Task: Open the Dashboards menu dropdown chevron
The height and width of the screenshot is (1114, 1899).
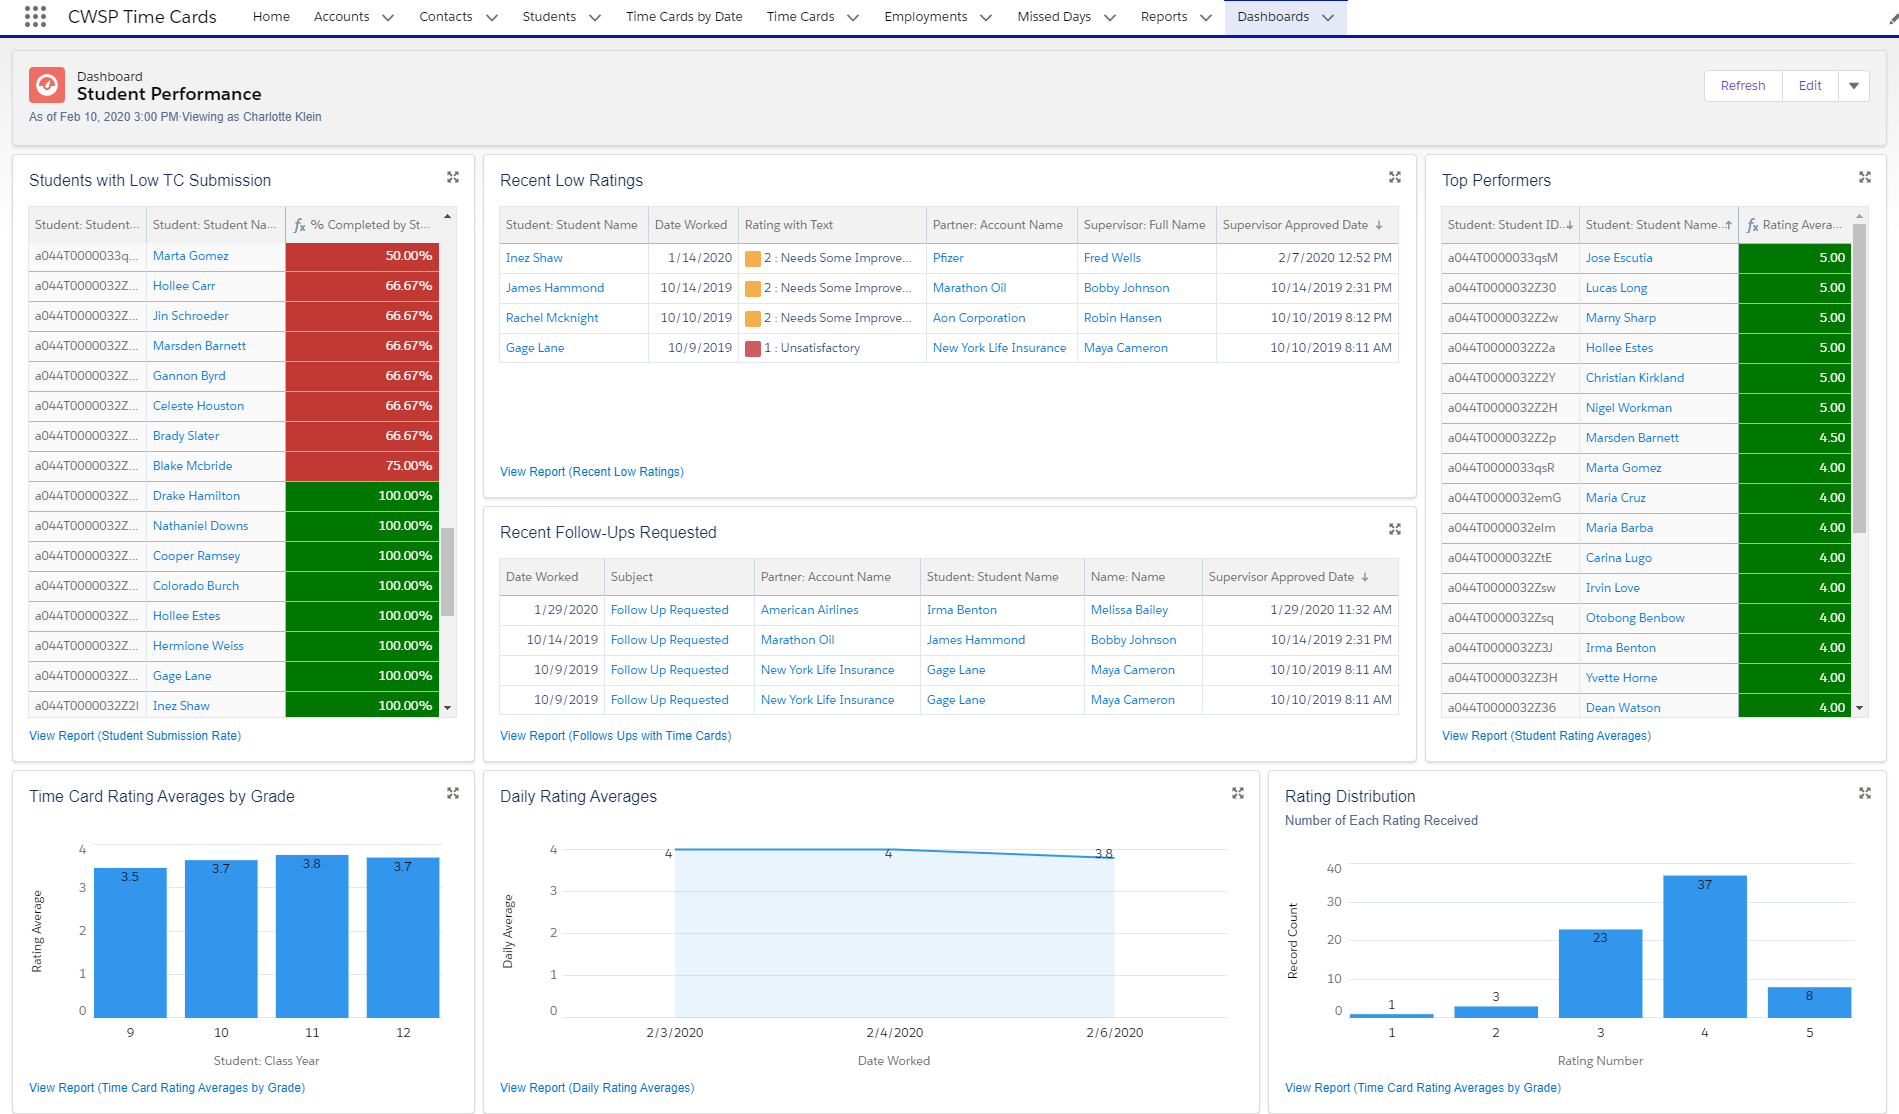Action: [1328, 17]
